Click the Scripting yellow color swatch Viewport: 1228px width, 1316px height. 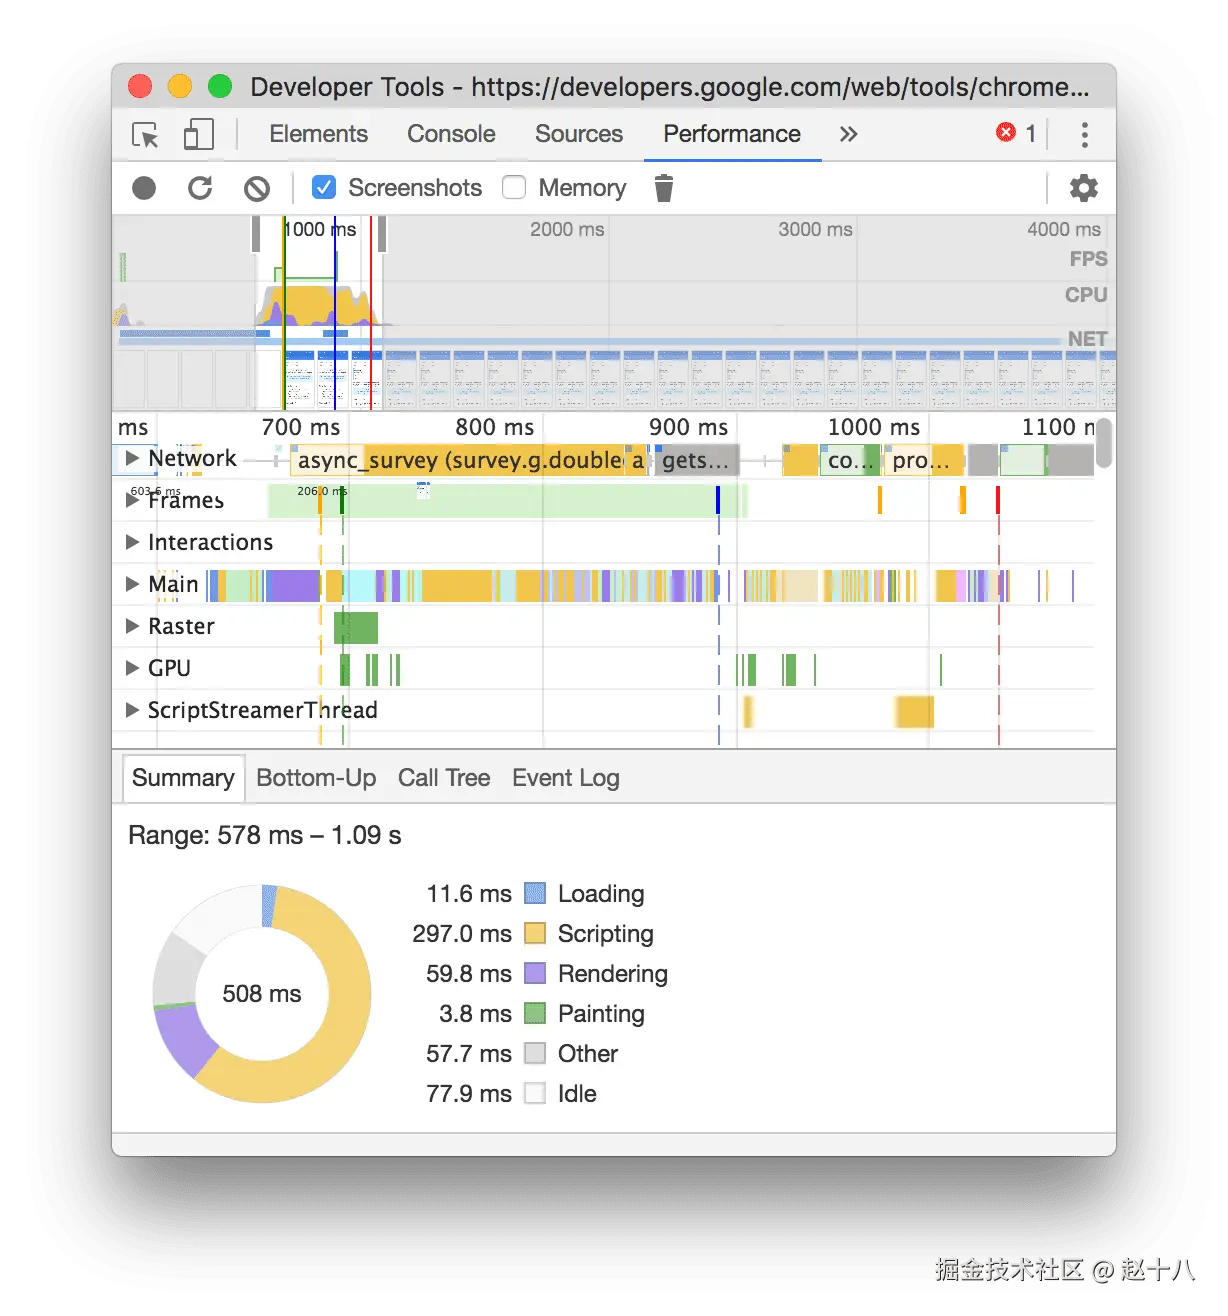click(x=535, y=933)
